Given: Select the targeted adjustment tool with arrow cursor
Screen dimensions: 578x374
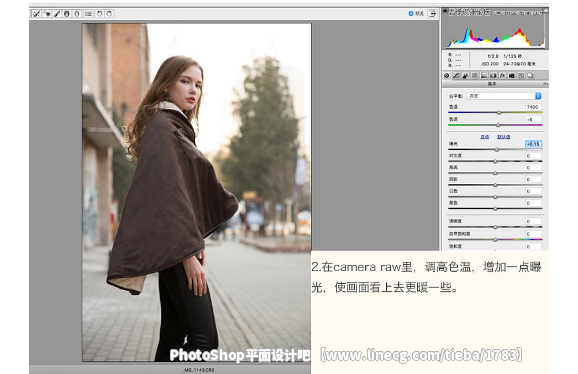Looking at the screenshot, I should 47,14.
